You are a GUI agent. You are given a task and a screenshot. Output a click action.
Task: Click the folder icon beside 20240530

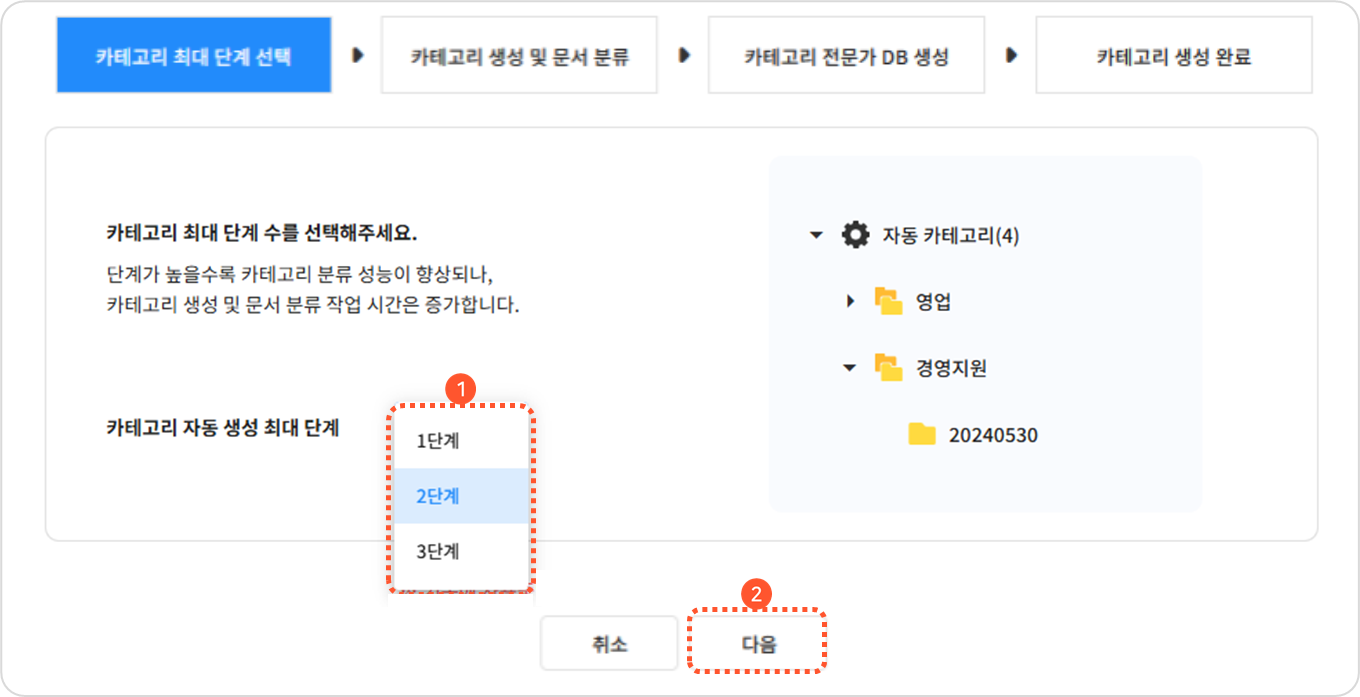pyautogui.click(x=922, y=435)
